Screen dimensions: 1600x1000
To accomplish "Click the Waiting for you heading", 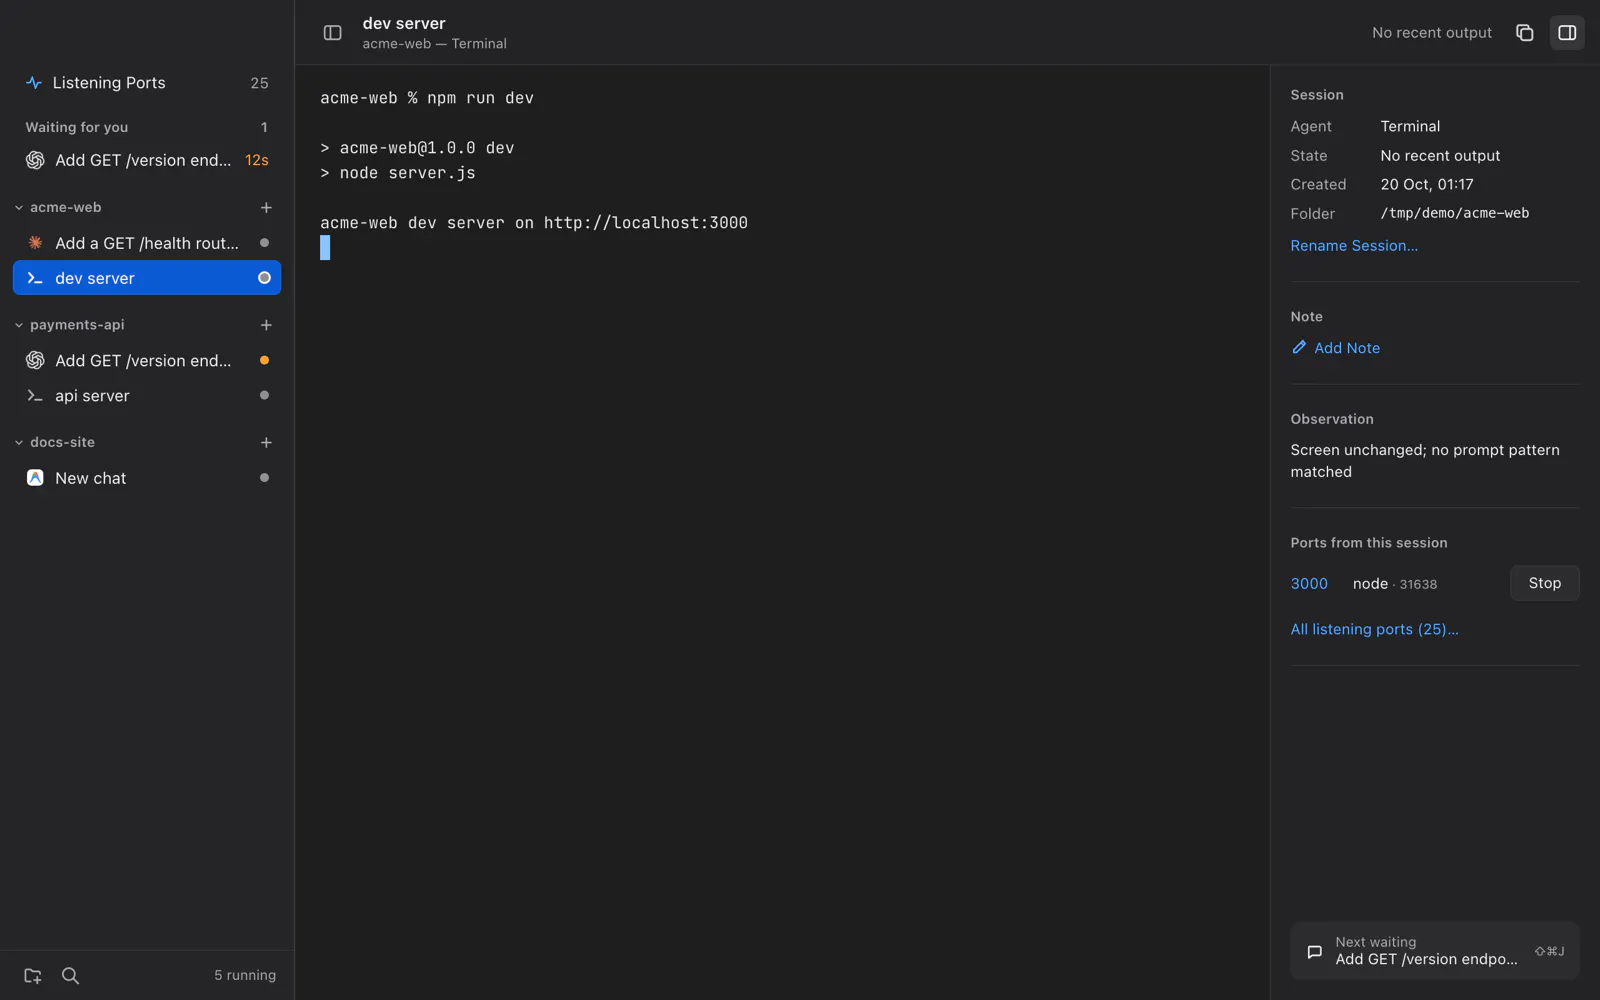I will (x=77, y=127).
